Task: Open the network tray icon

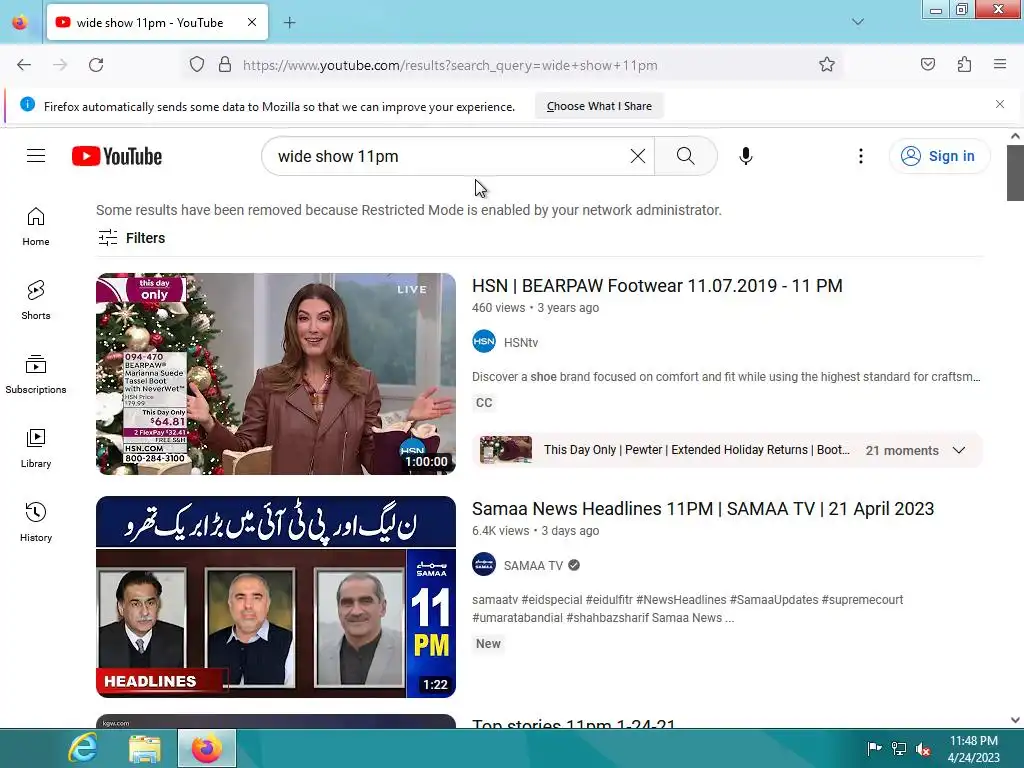Action: (x=899, y=749)
